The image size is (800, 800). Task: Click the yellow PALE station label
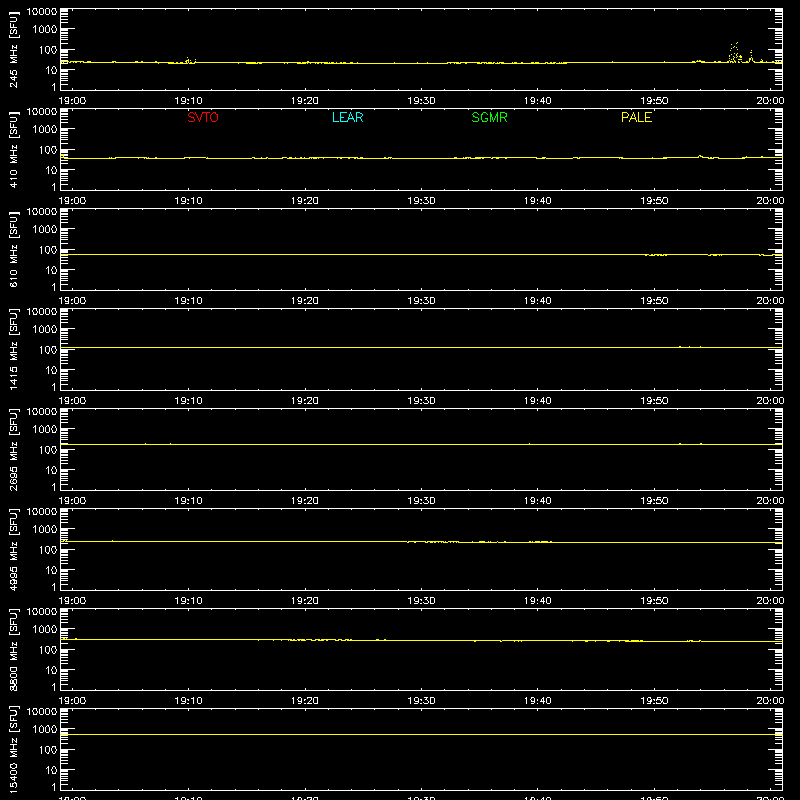point(636,117)
